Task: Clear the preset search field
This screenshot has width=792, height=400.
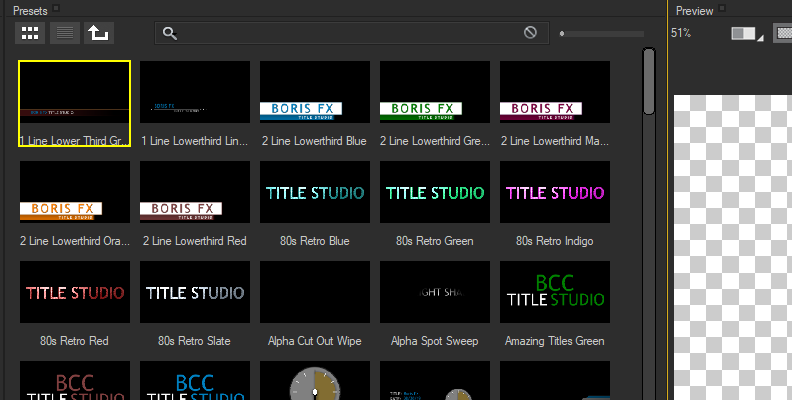Action: pyautogui.click(x=531, y=33)
